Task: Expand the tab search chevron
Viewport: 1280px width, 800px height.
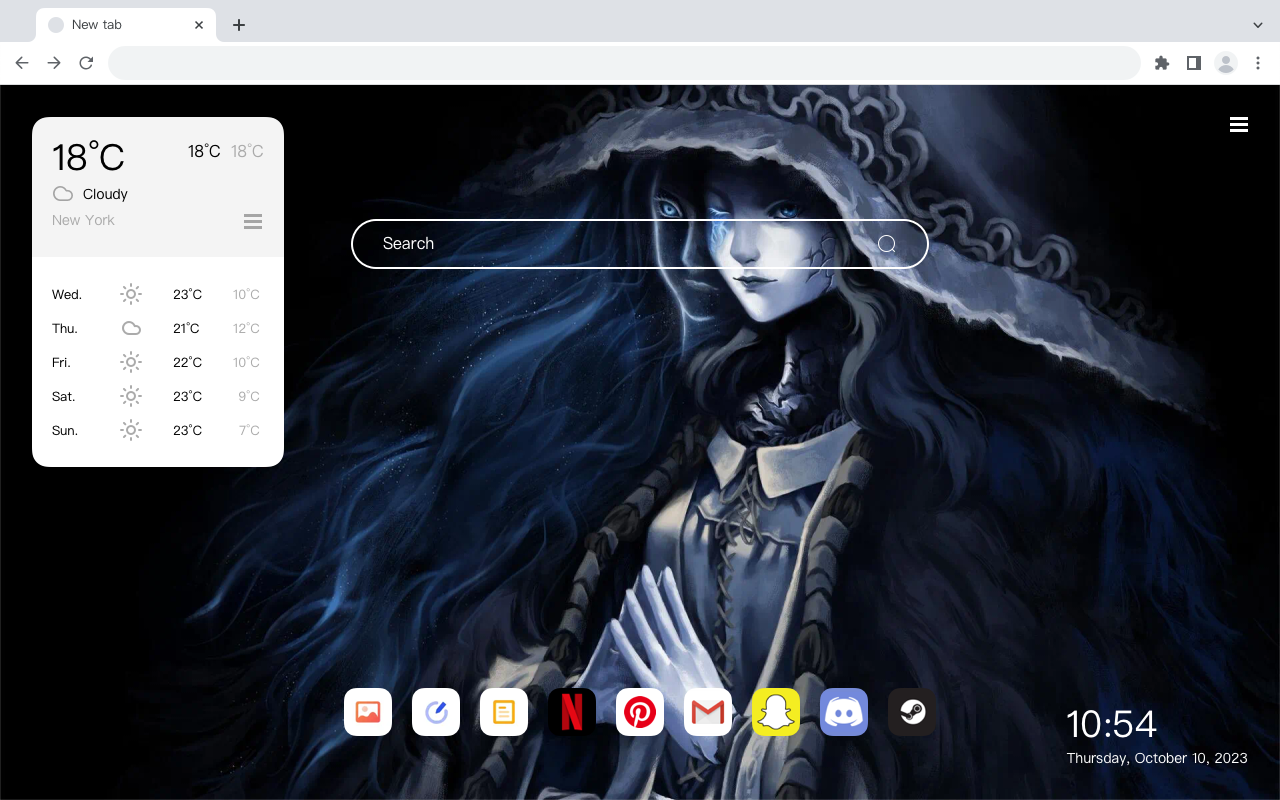Action: coord(1258,25)
